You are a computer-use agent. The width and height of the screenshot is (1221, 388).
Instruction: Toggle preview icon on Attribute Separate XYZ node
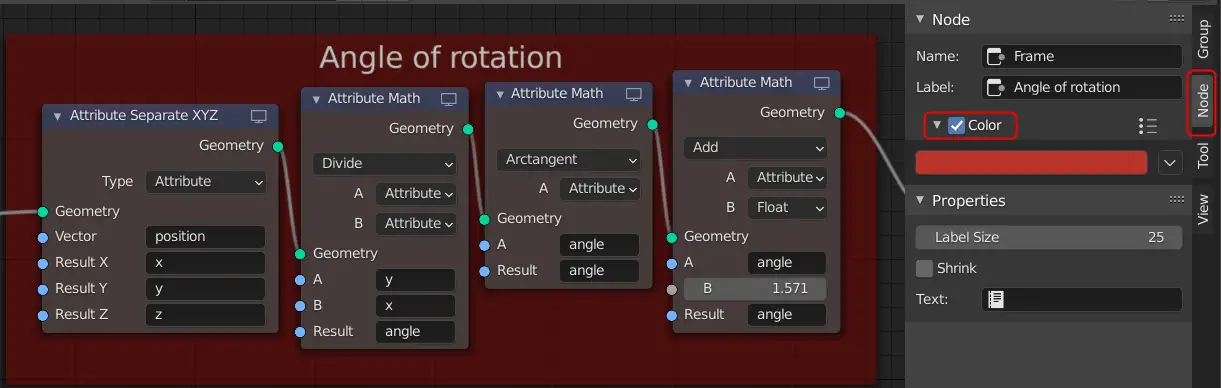point(259,116)
